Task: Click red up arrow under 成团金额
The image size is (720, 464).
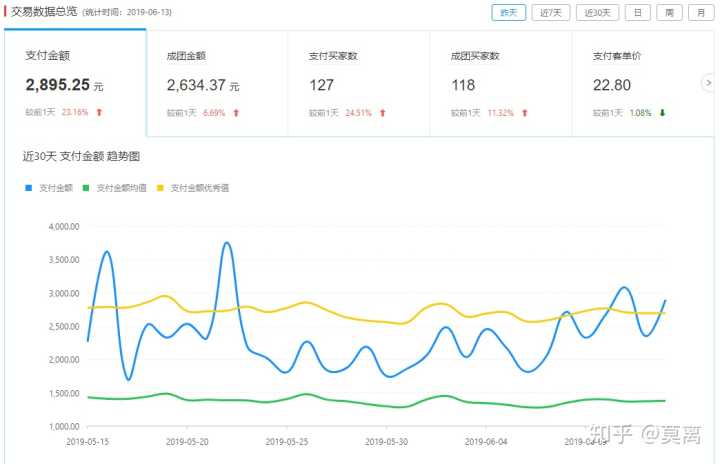Action: [236, 113]
